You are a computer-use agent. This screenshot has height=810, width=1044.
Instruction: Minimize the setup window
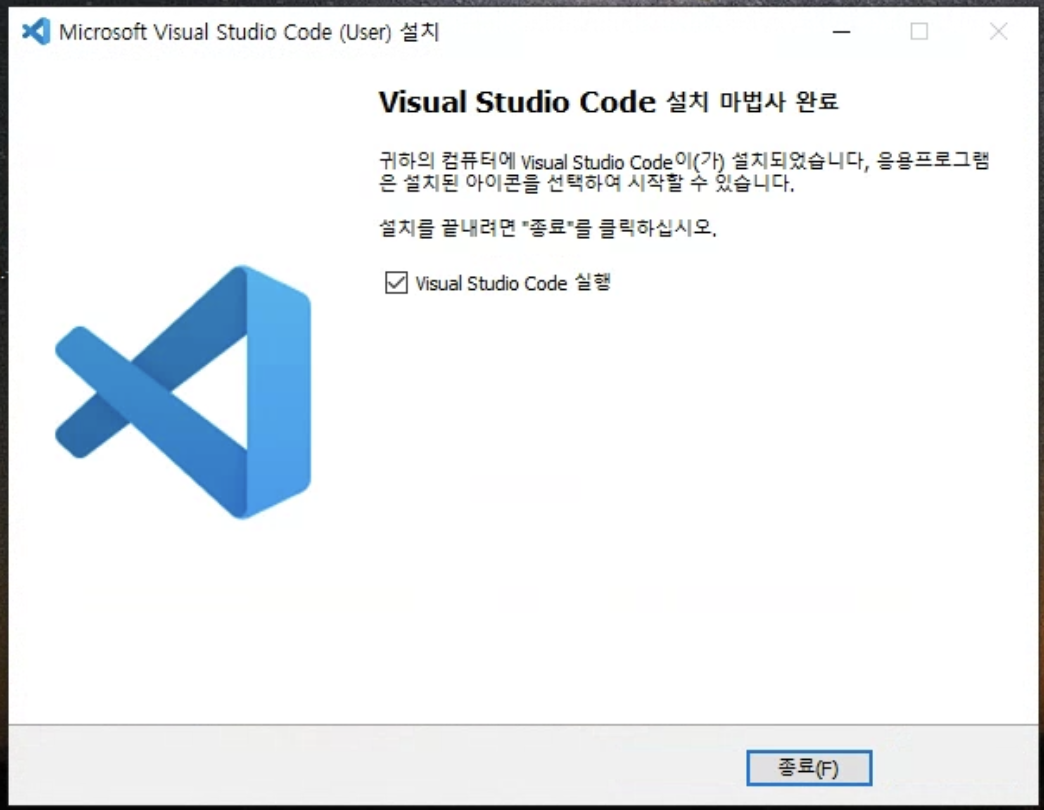(842, 31)
